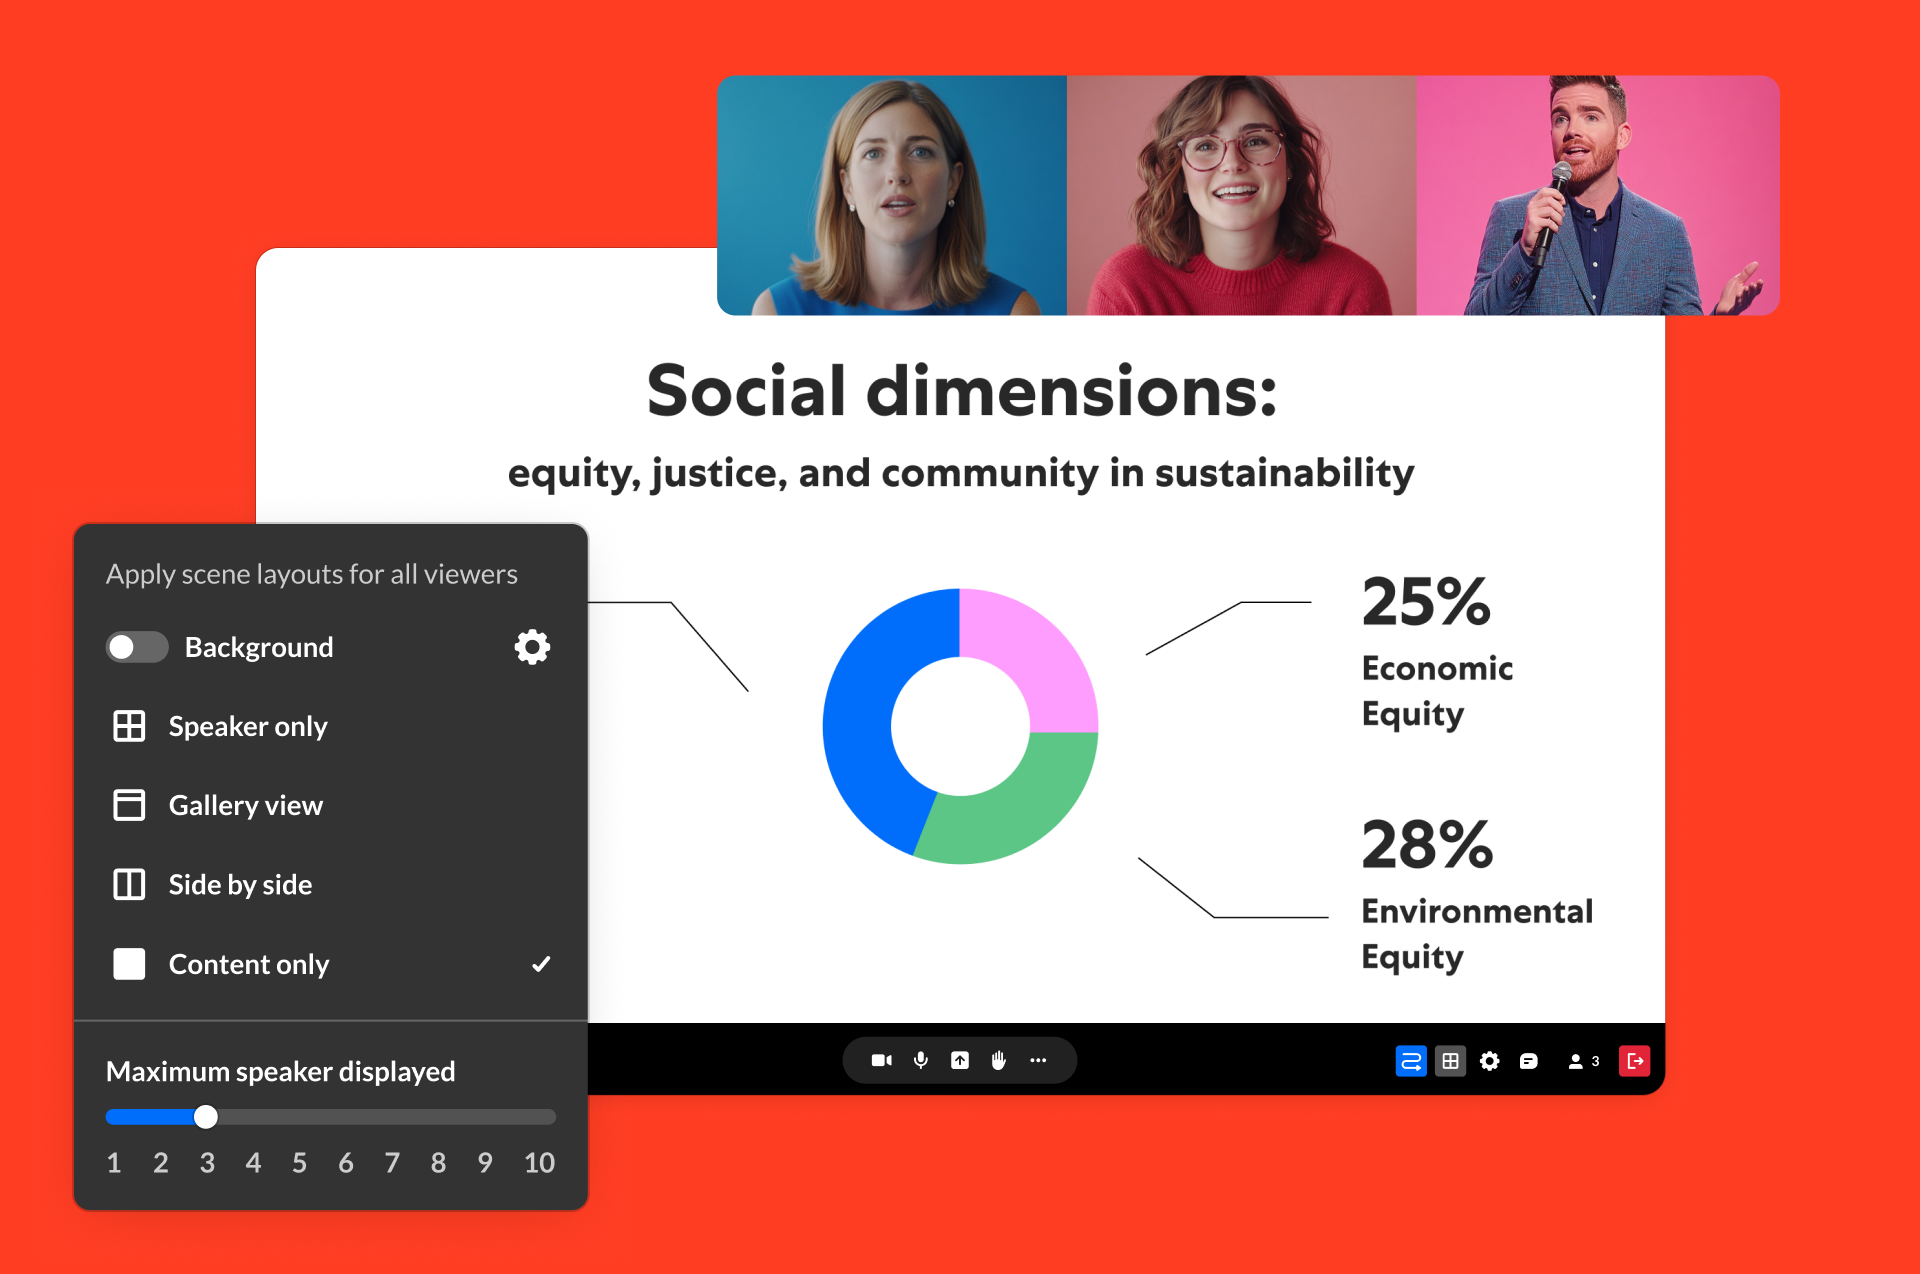Viewport: 1920px width, 1274px height.
Task: Show the participants list
Action: 1583,1061
